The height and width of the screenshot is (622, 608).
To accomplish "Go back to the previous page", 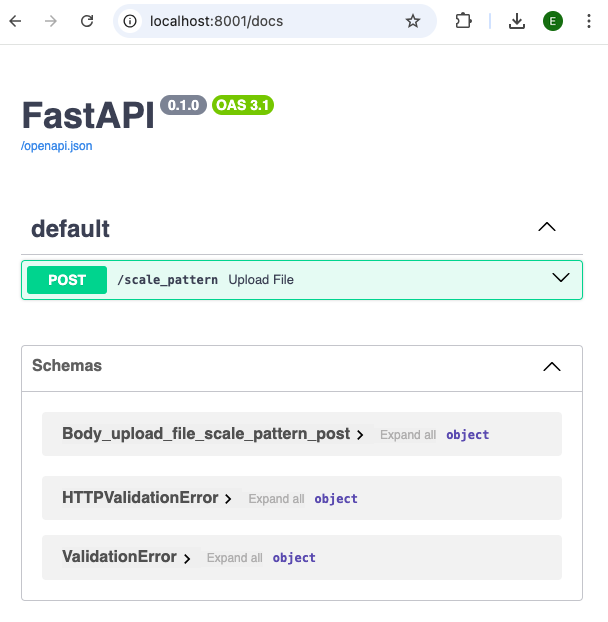I will [x=15, y=21].
